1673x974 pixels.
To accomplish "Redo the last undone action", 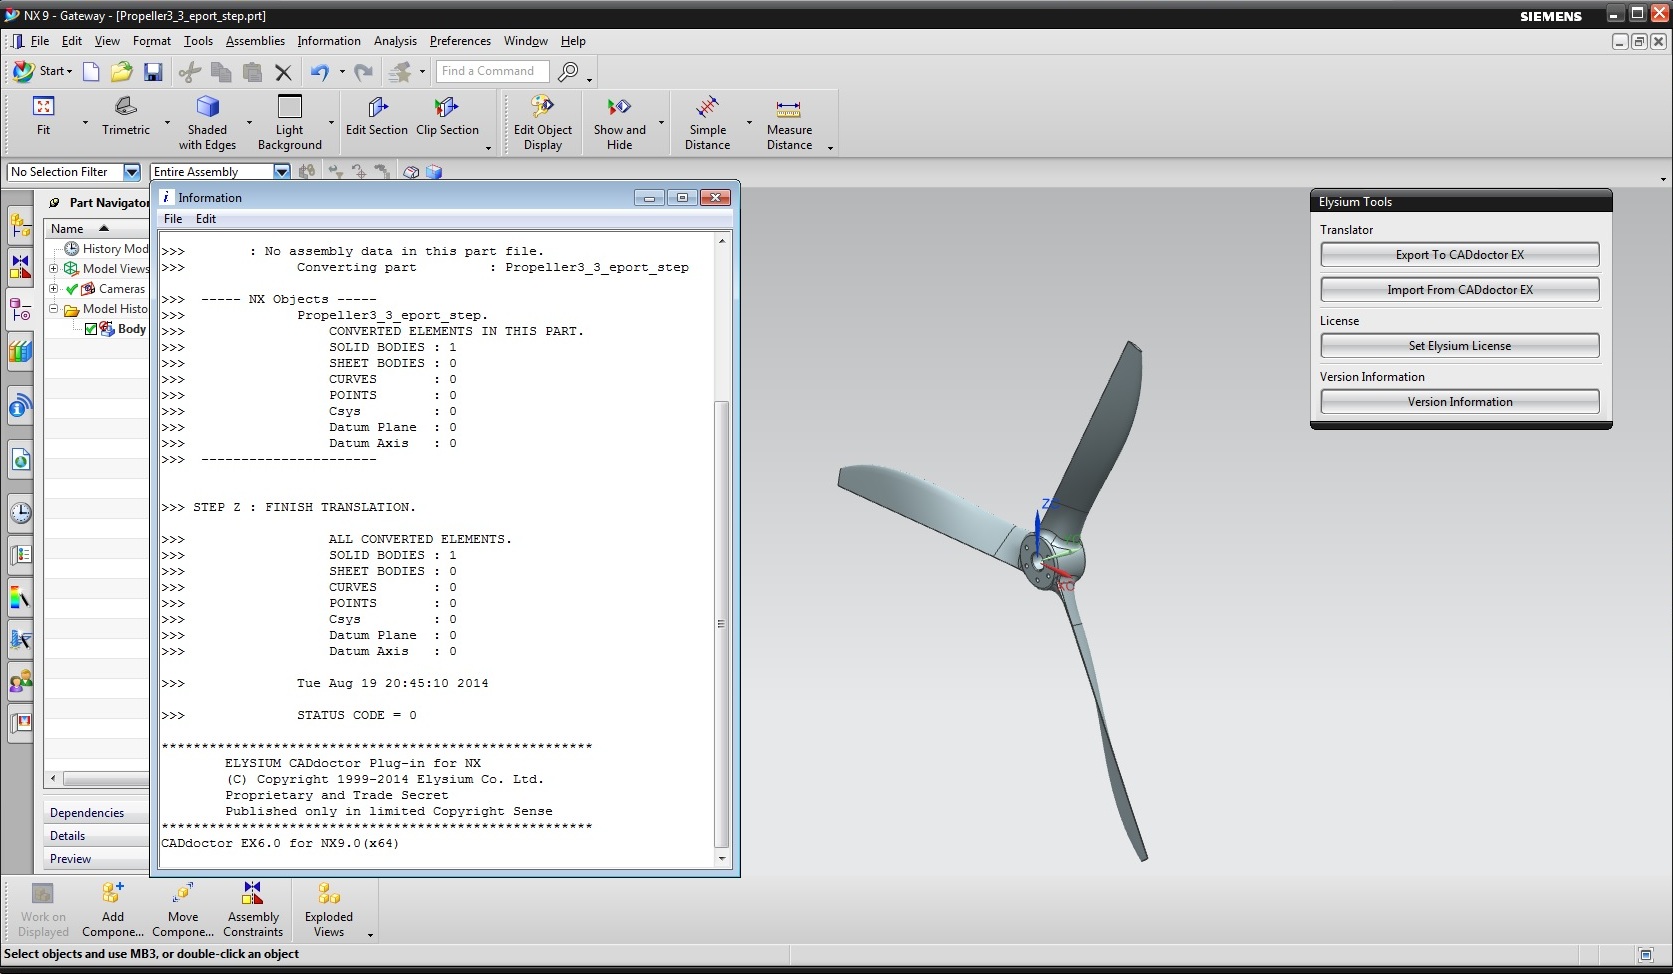I will click(x=364, y=71).
